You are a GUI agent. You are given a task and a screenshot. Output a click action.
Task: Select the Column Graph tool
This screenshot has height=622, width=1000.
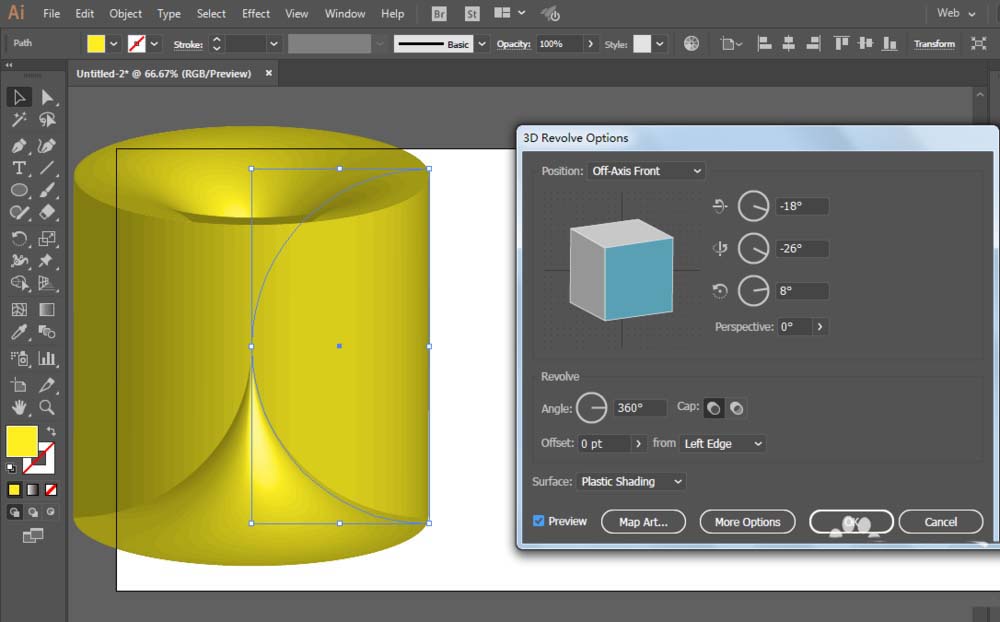tap(47, 359)
